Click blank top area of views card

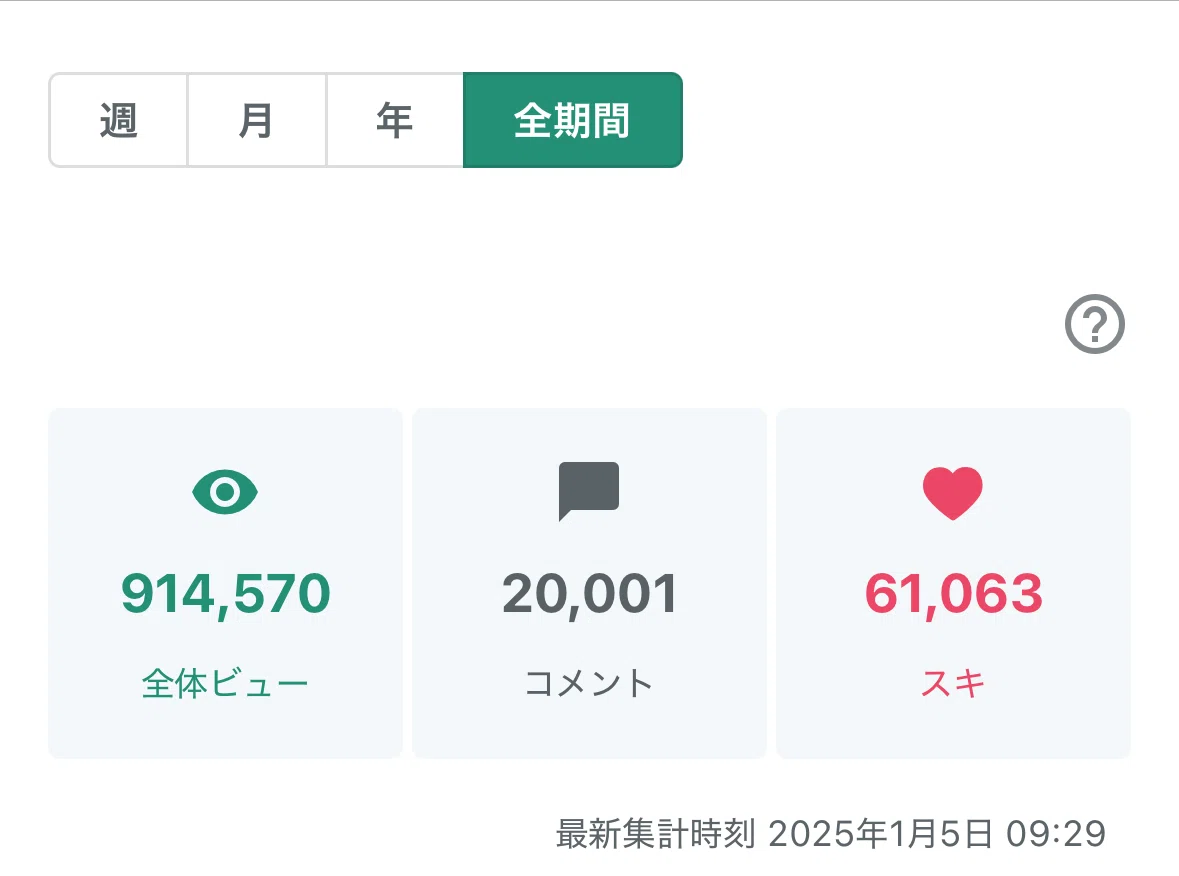[x=226, y=435]
